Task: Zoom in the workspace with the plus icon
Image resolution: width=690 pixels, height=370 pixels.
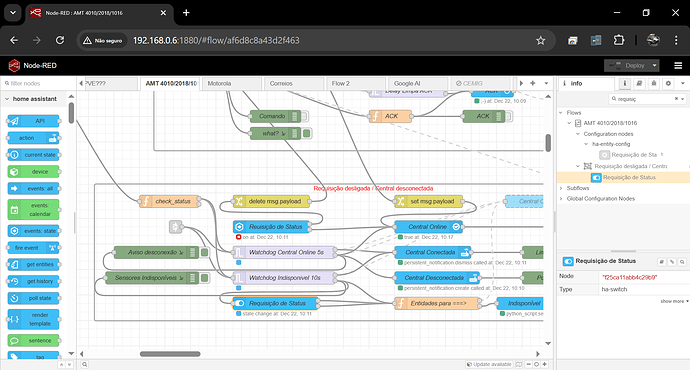Action: [544, 364]
